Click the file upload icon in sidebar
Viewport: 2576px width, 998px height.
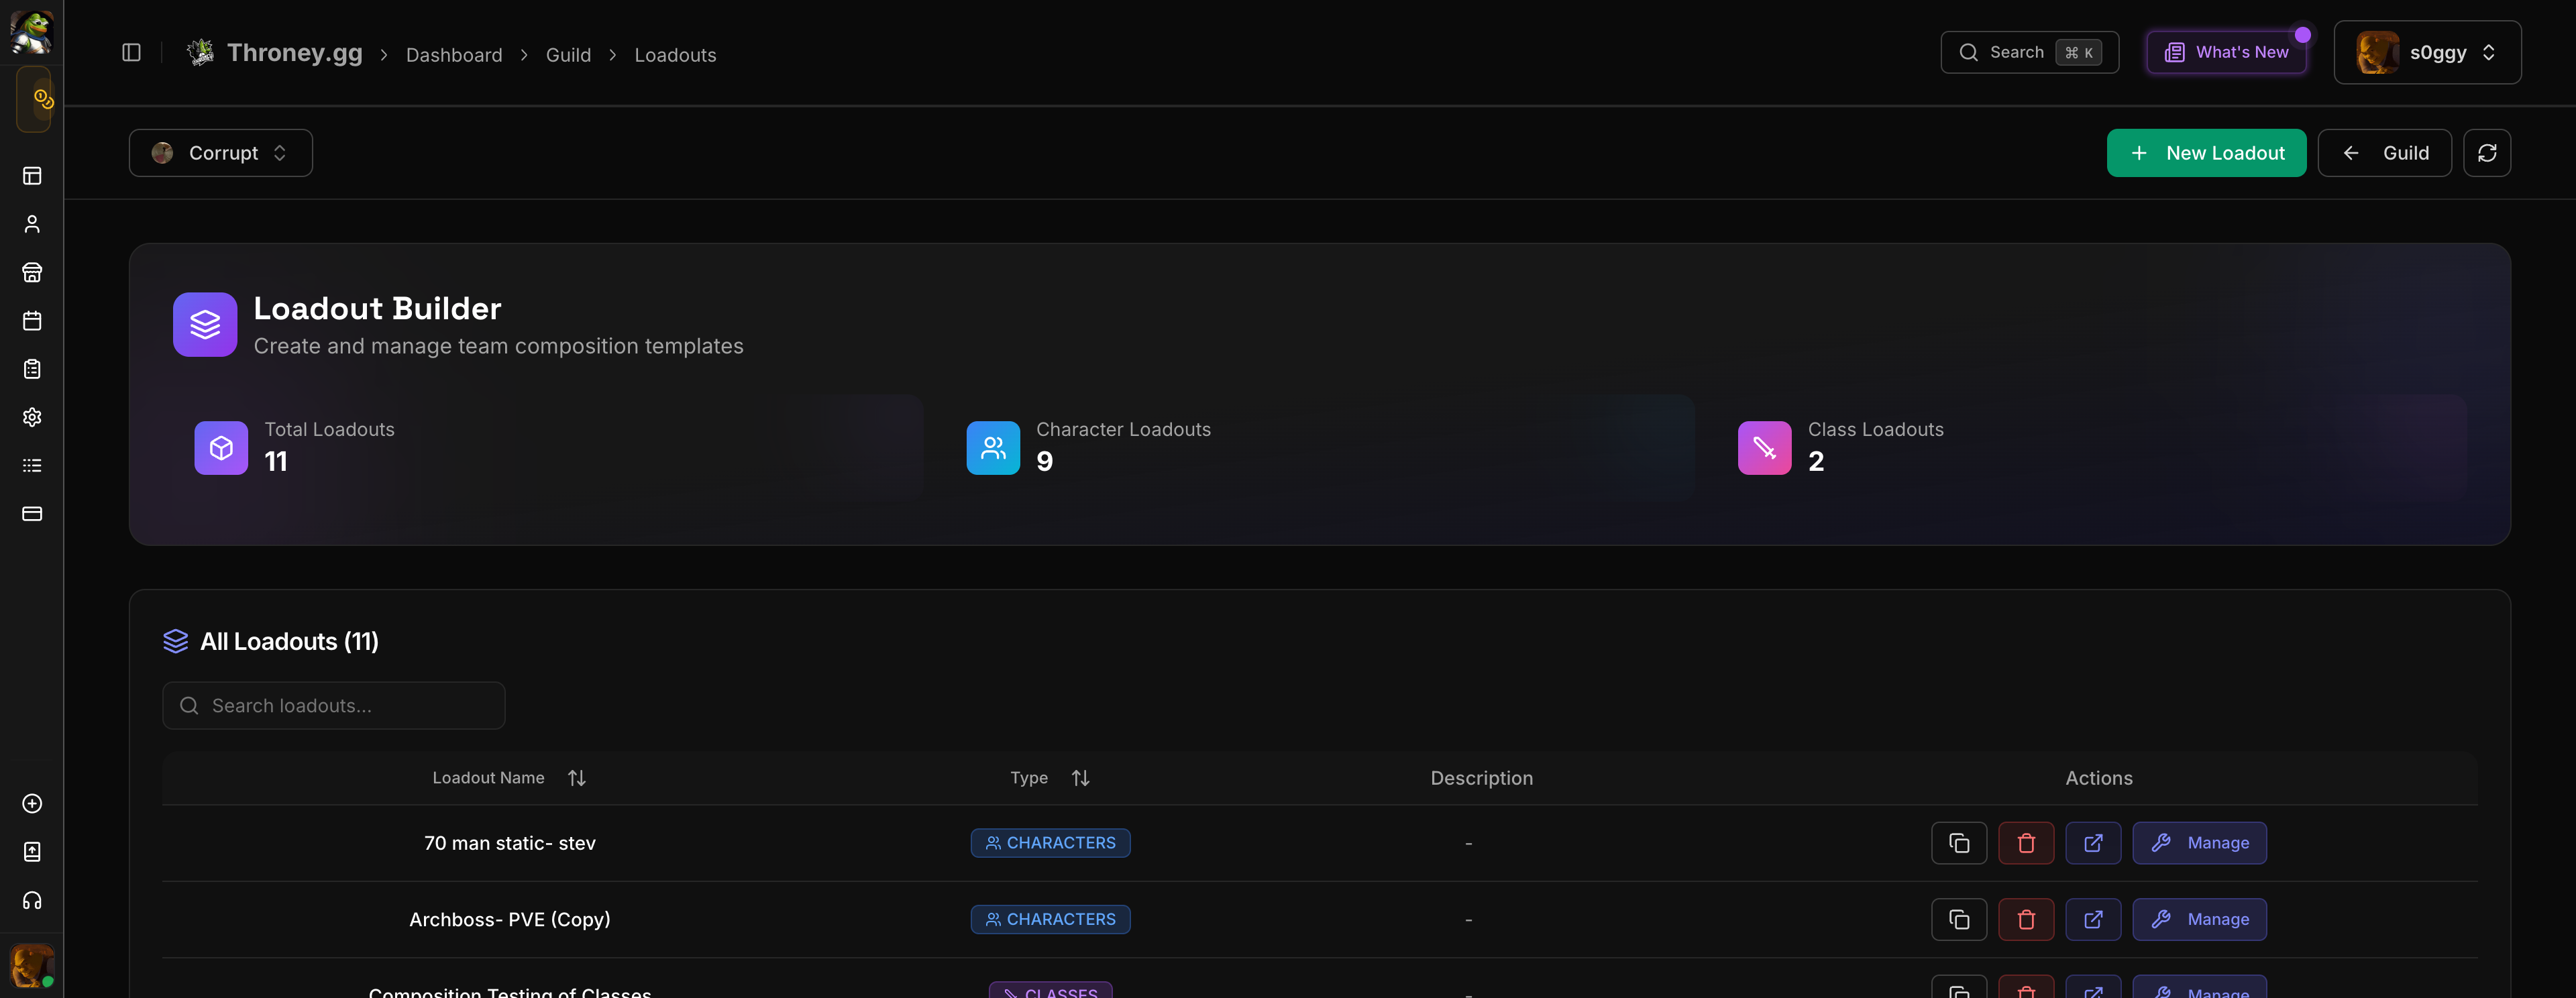(32, 852)
